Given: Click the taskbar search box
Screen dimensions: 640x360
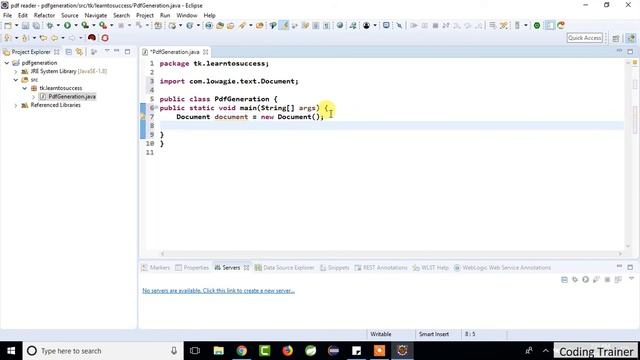Looking at the screenshot, I should click(x=103, y=351).
